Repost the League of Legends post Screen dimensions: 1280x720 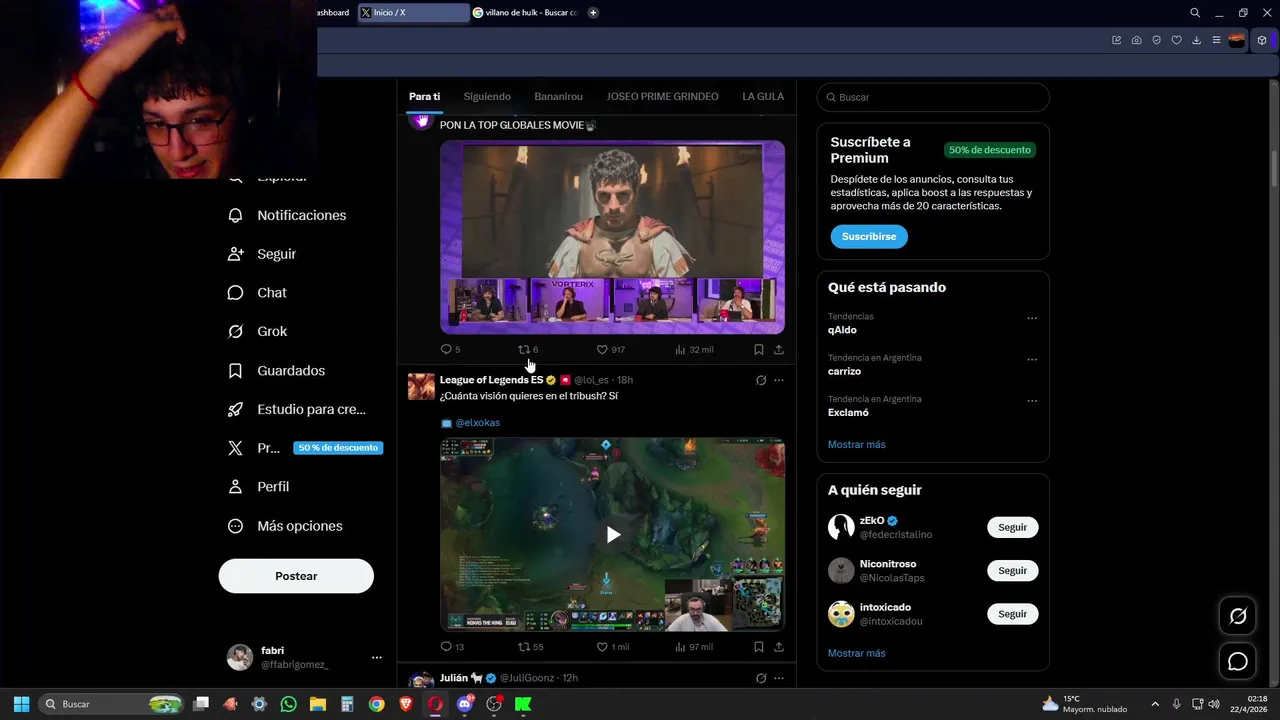[x=530, y=647]
